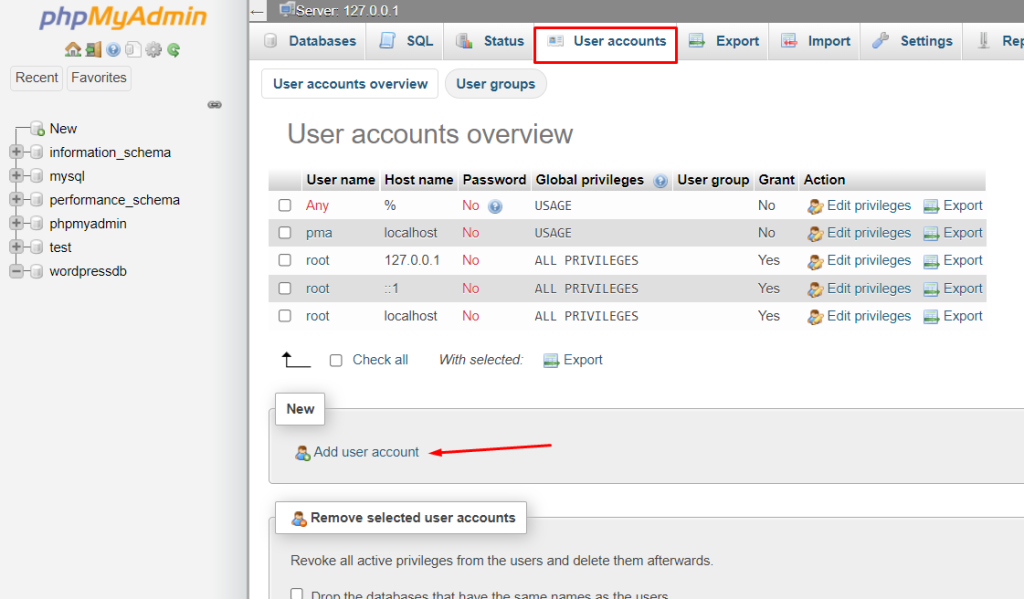Click the Remove selected user accounts icon

[298, 519]
